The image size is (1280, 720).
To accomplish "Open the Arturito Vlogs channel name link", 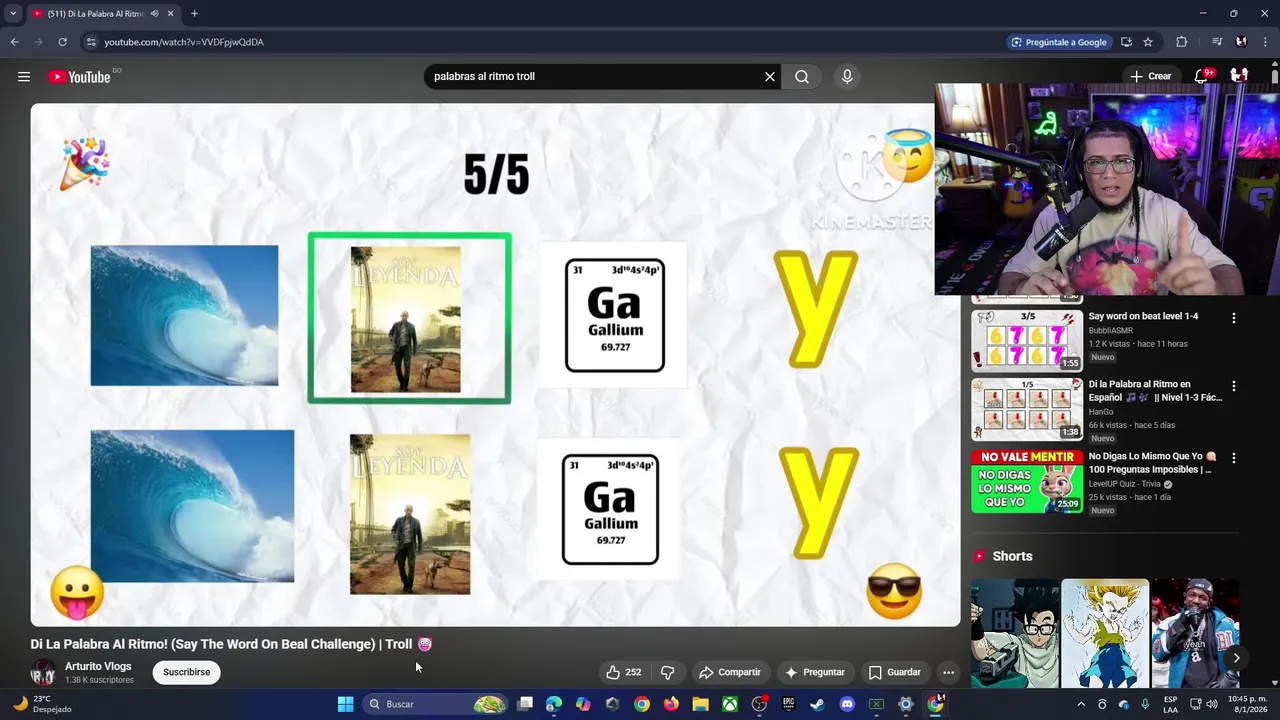I will pyautogui.click(x=98, y=666).
